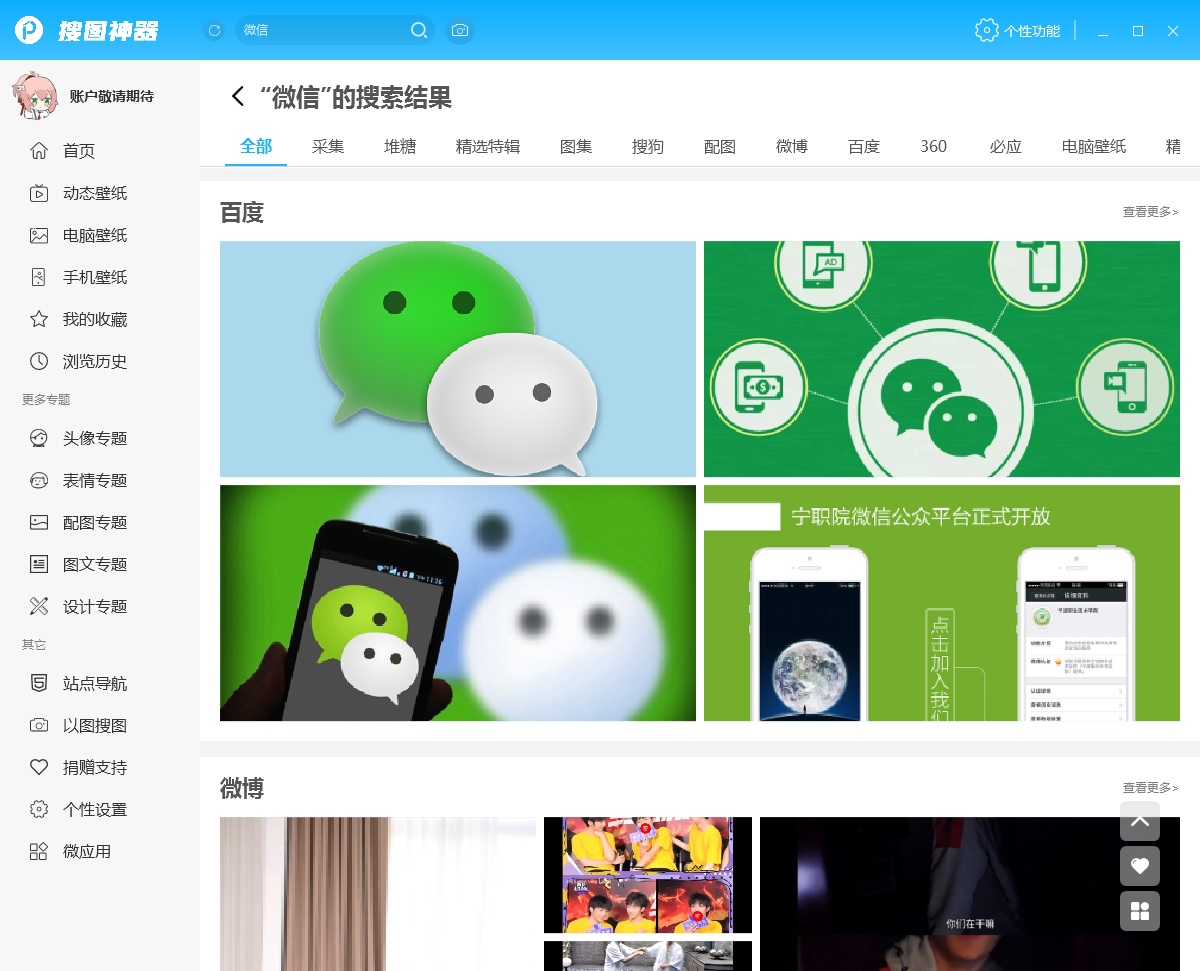Go back using the left arrow
Viewport: 1200px width, 971px height.
pyautogui.click(x=238, y=96)
